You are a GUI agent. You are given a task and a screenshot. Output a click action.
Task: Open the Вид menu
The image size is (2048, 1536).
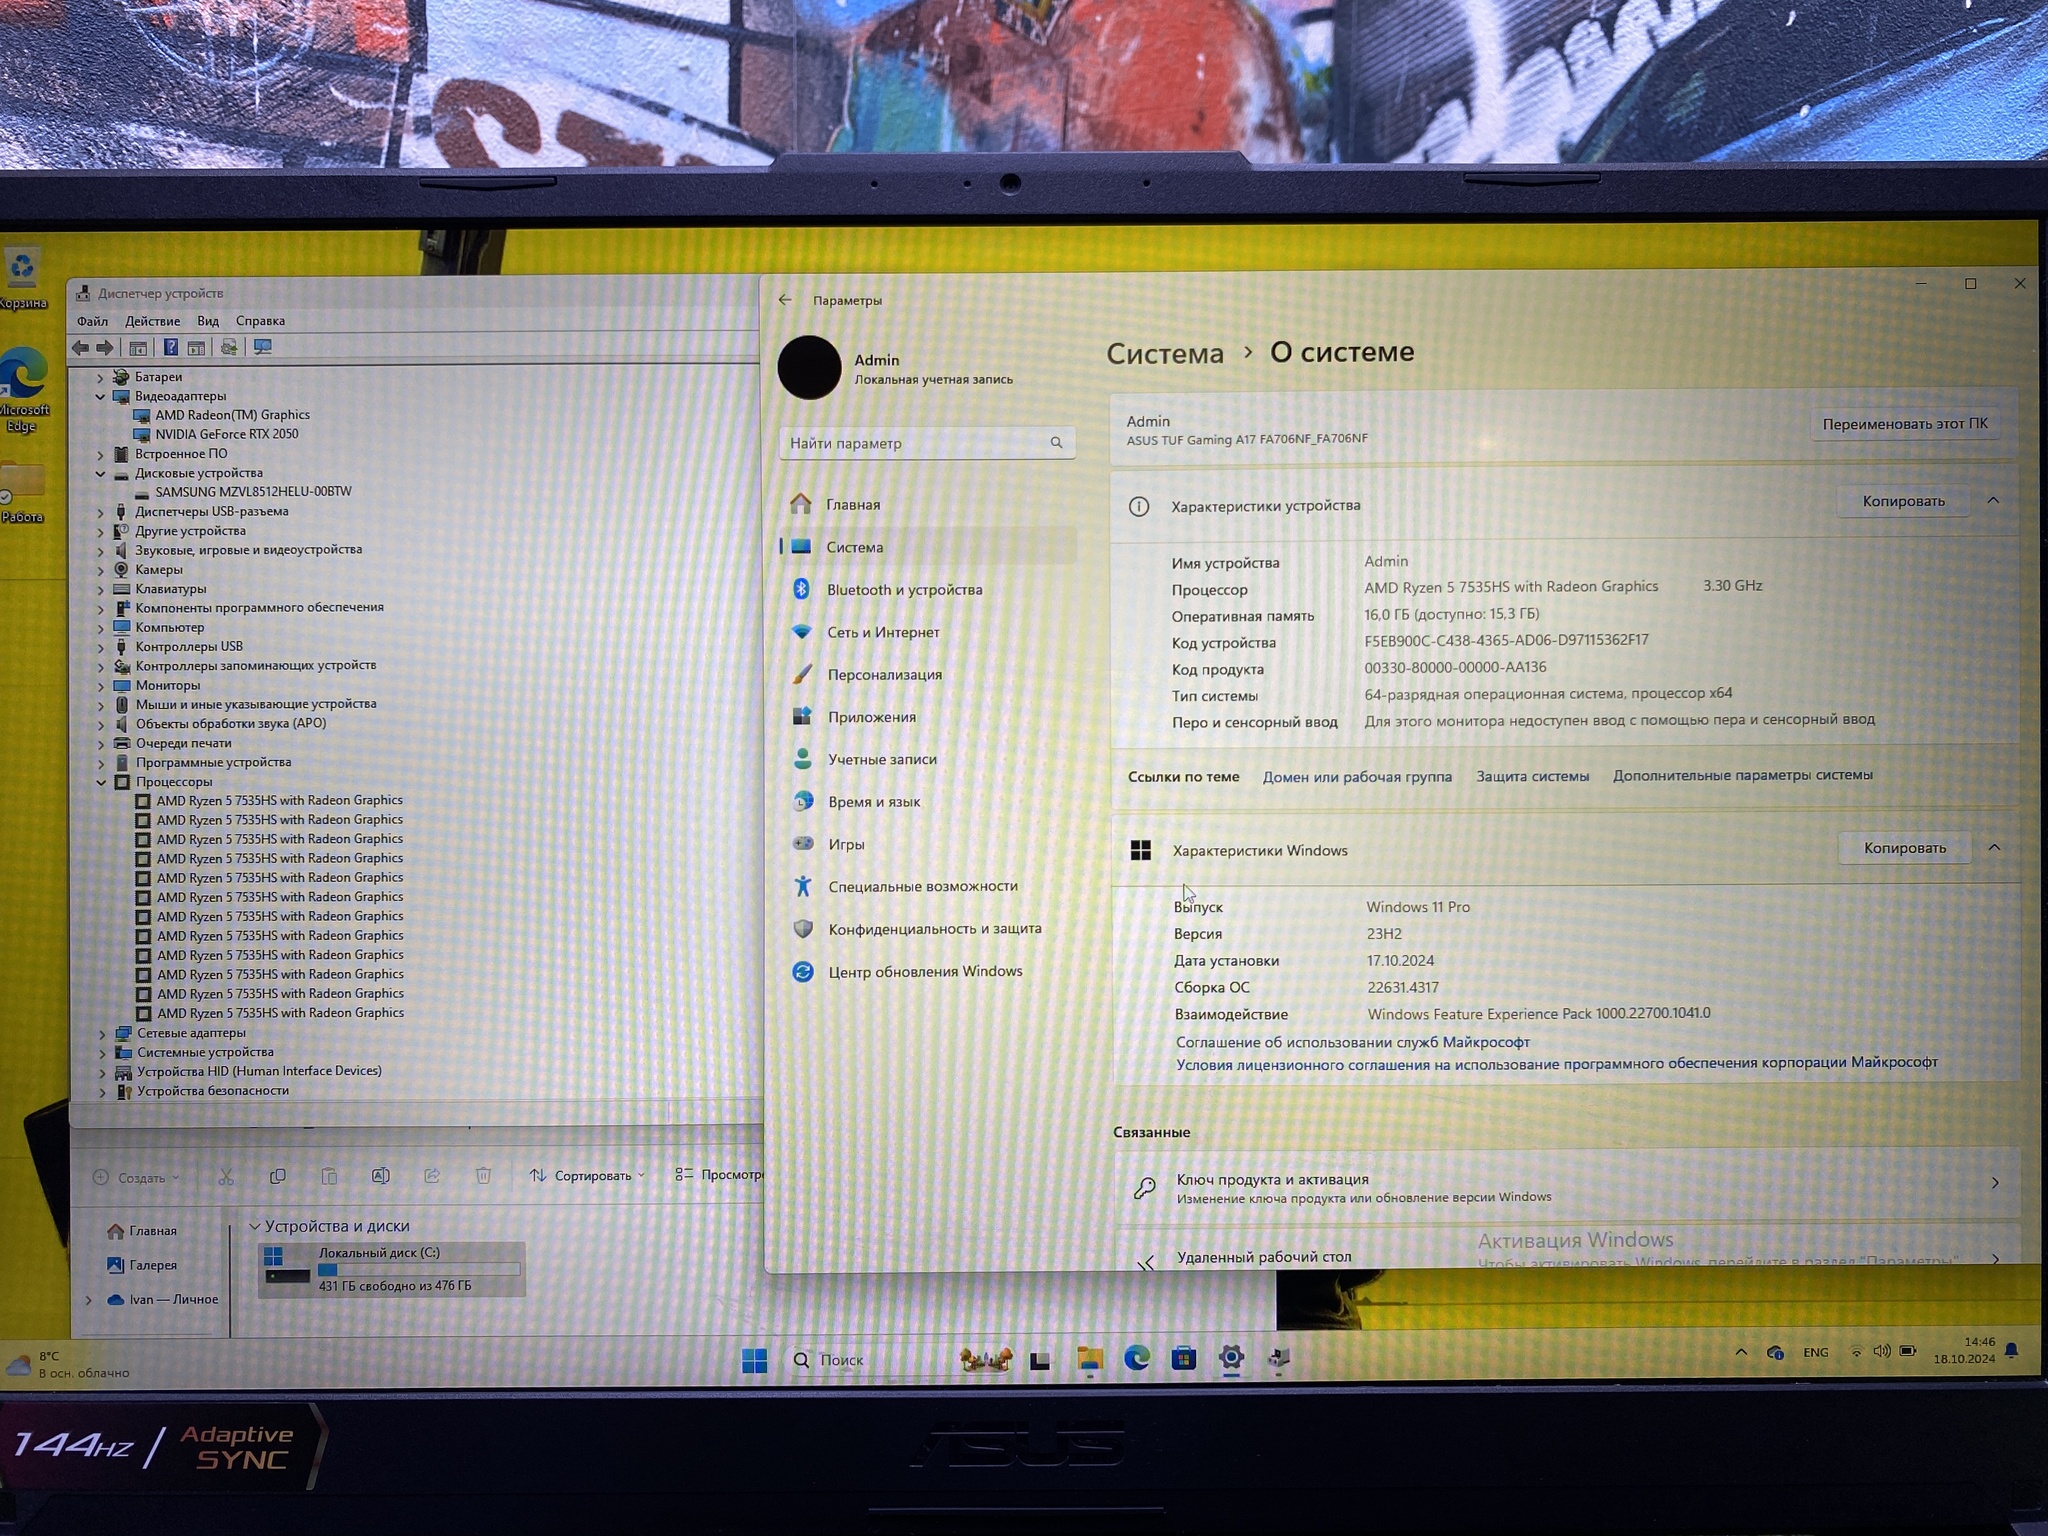click(207, 321)
